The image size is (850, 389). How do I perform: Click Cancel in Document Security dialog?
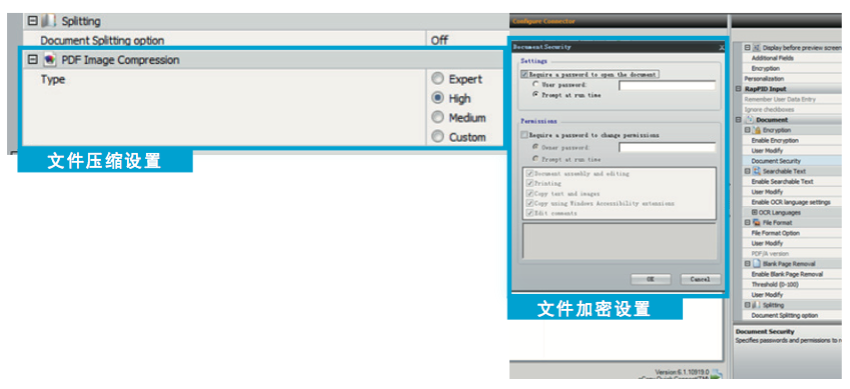pyautogui.click(x=700, y=279)
